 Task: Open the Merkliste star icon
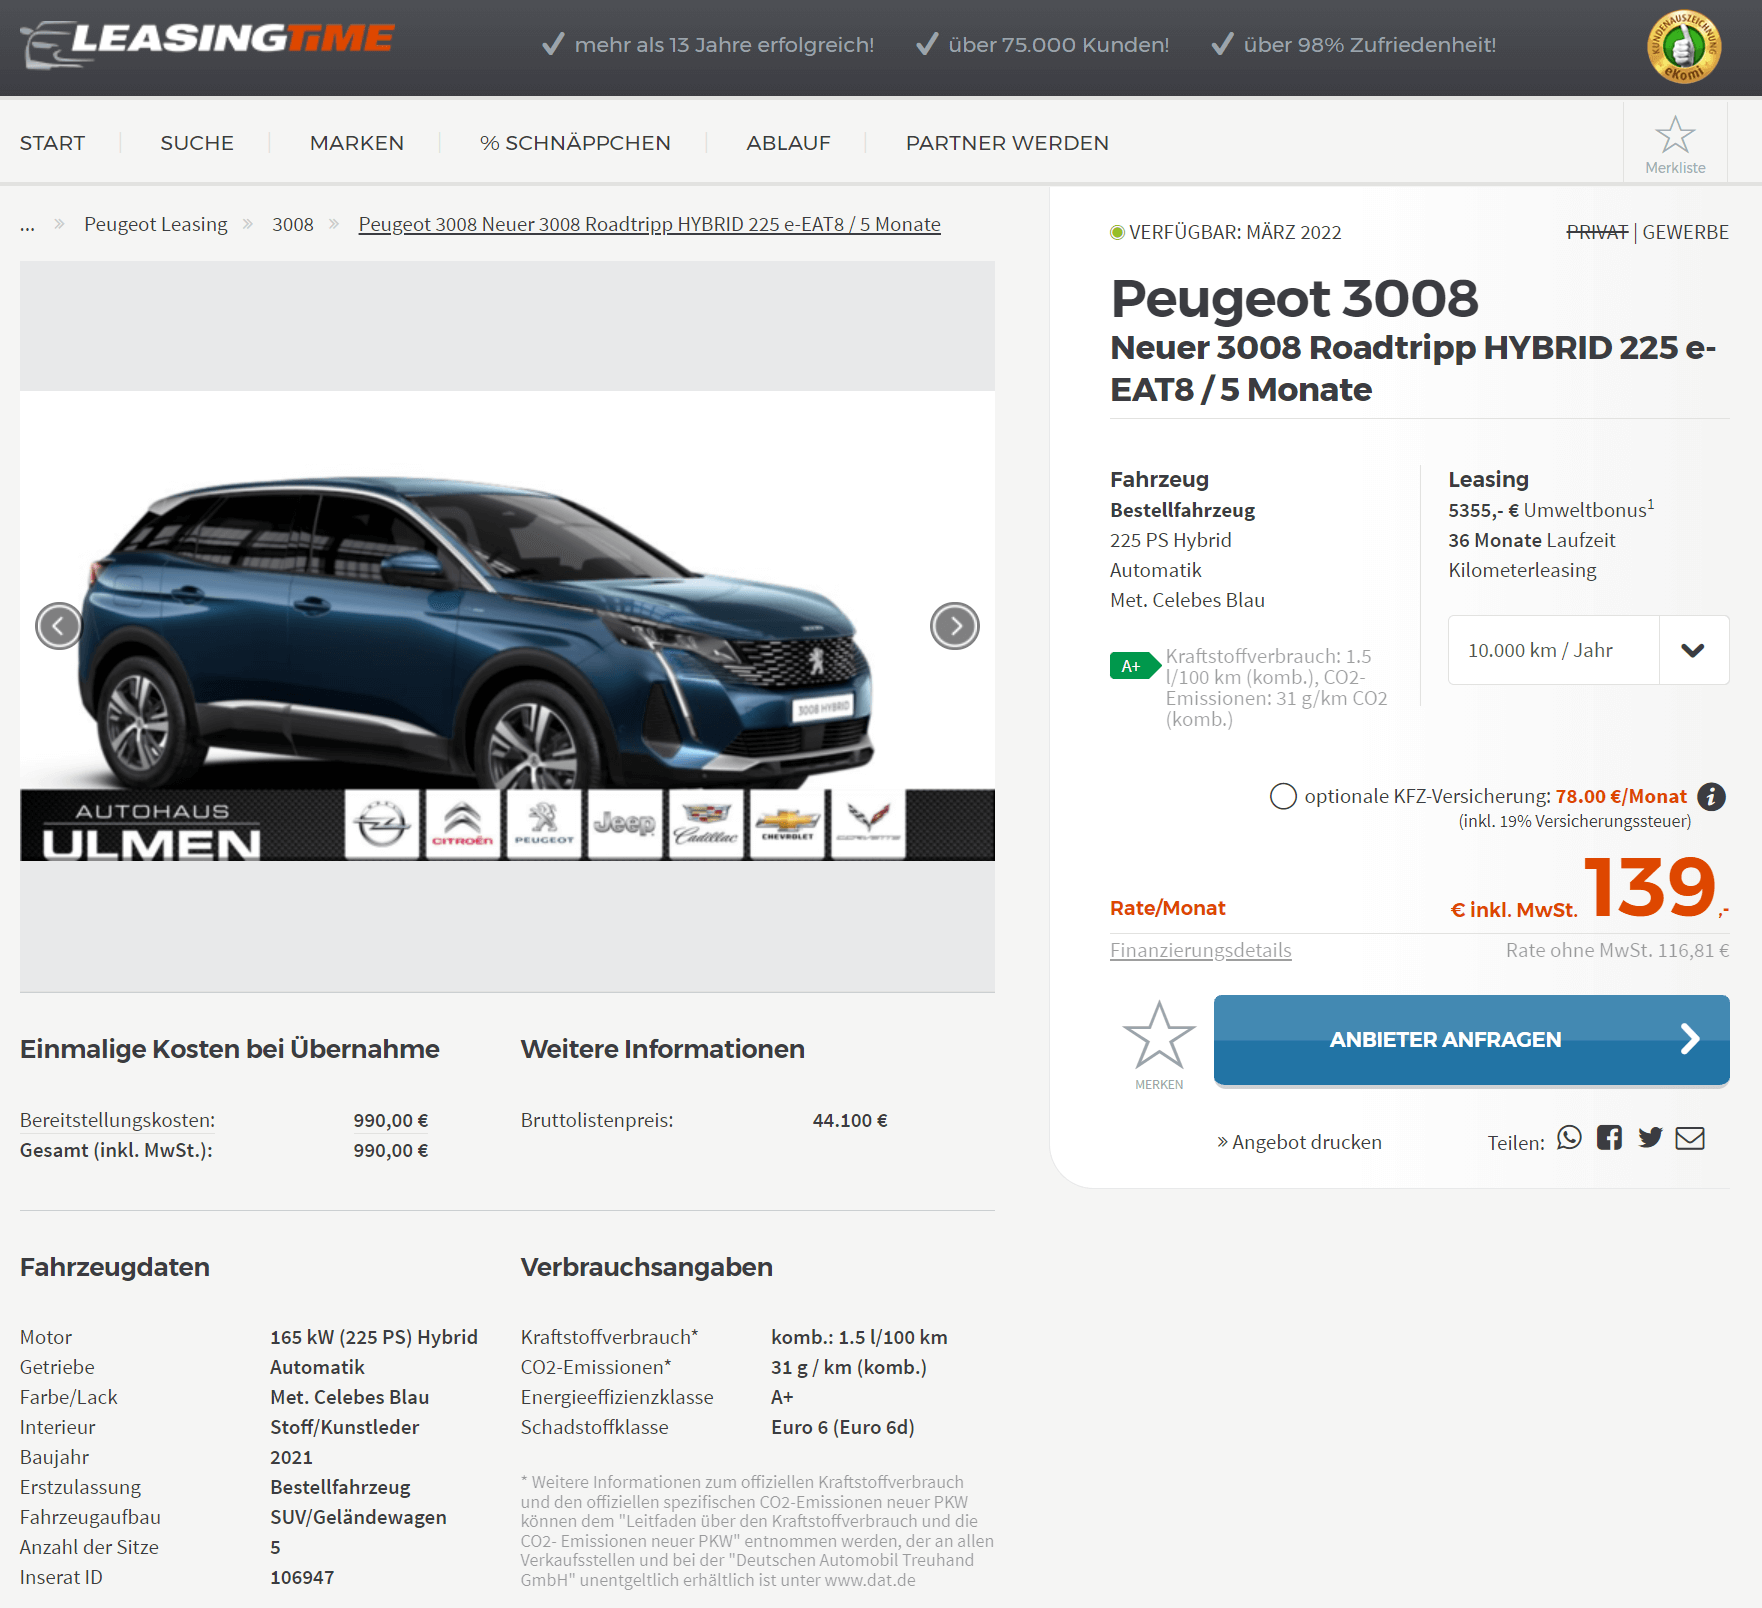click(x=1675, y=135)
